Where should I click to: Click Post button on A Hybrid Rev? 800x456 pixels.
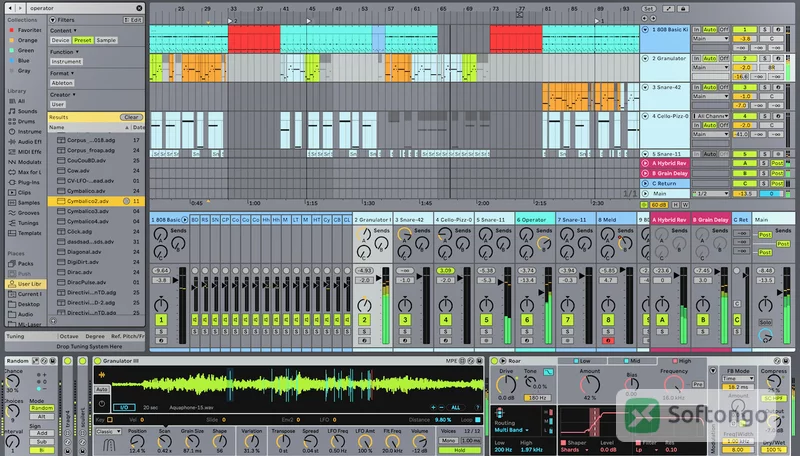(777, 163)
